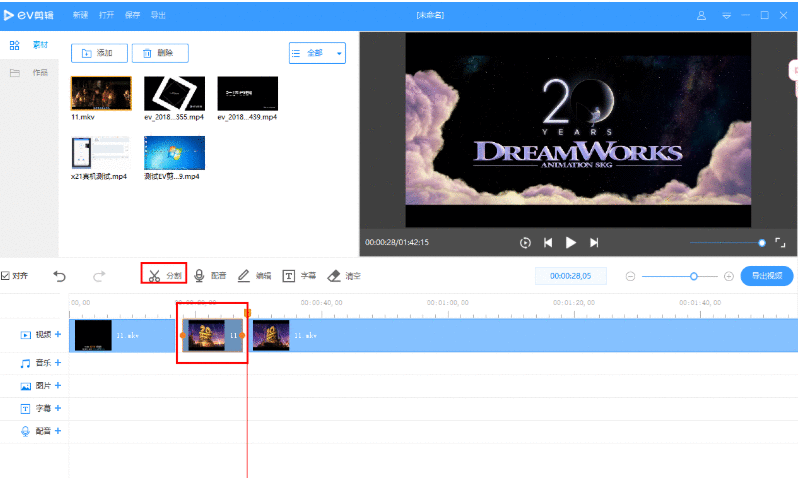
Task: Click the zoom-in plus icon beside timeline slider
Action: pyautogui.click(x=728, y=276)
